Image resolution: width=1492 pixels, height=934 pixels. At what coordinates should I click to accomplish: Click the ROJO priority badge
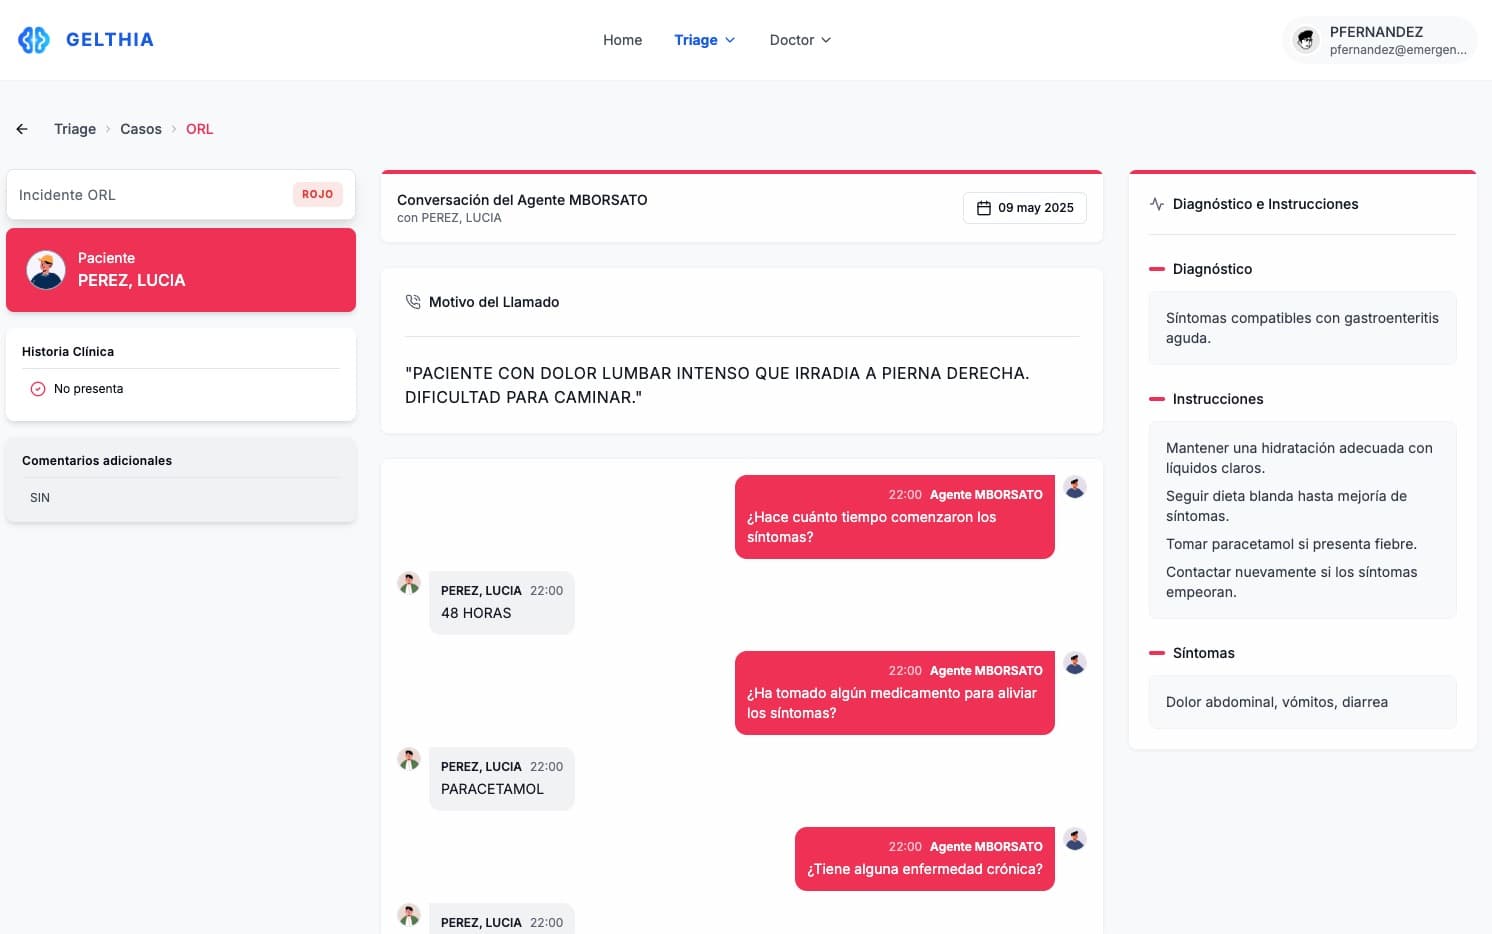click(x=318, y=194)
